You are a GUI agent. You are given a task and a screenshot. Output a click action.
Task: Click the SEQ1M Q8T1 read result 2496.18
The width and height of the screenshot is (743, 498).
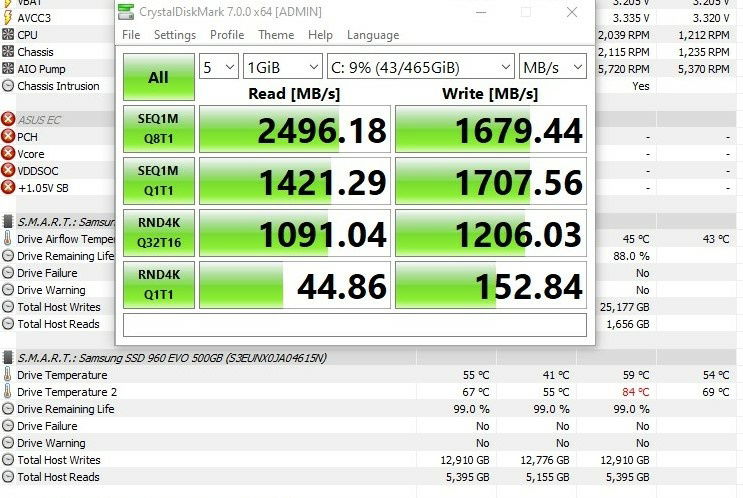(x=295, y=129)
